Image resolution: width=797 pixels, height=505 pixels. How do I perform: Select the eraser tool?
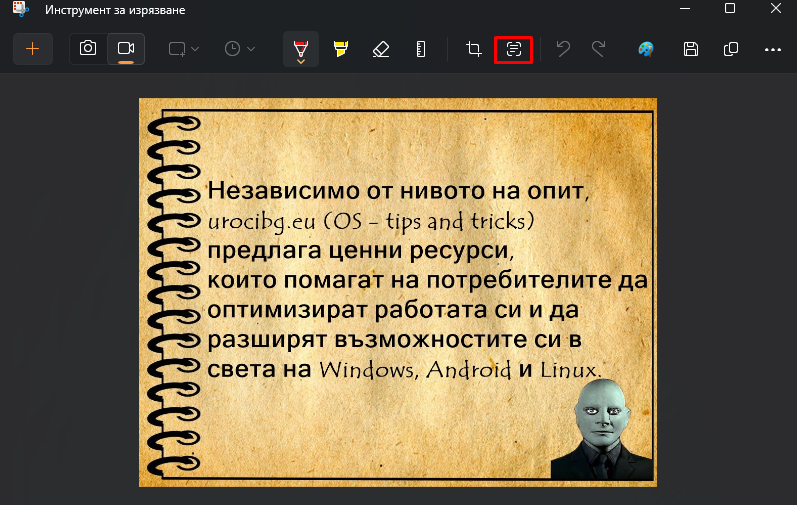coord(381,49)
